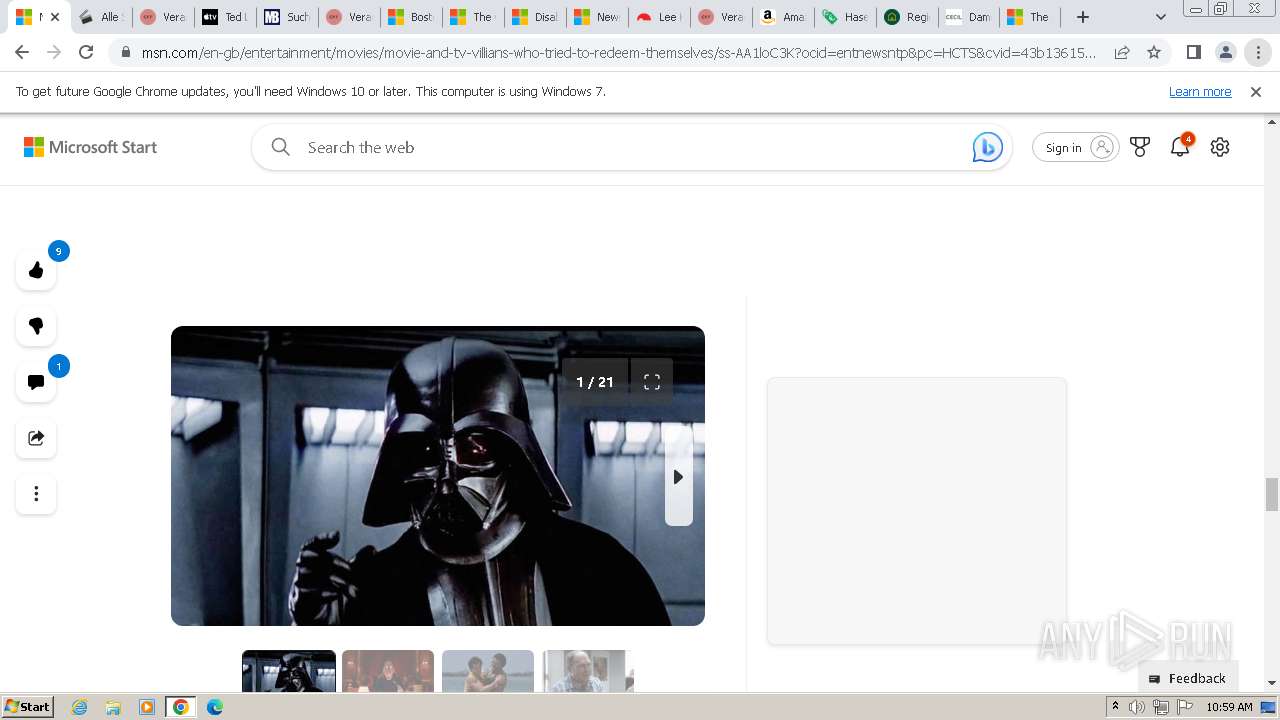Dismiss the Chrome update infobar
Screen dimensions: 1280x720
[1256, 91]
